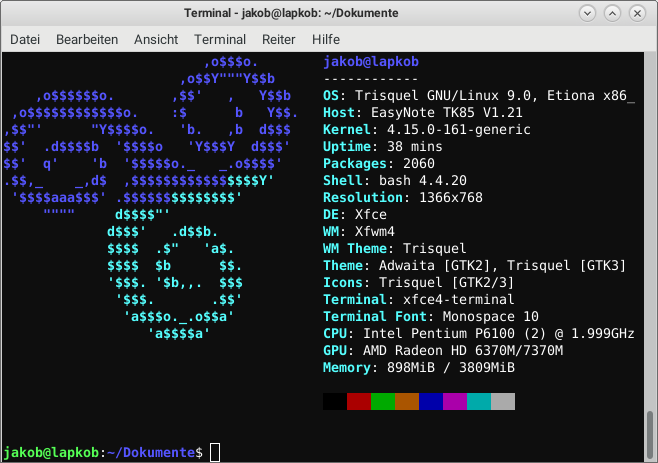
Task: Click the WM line Xfwm4
Action: point(359,231)
